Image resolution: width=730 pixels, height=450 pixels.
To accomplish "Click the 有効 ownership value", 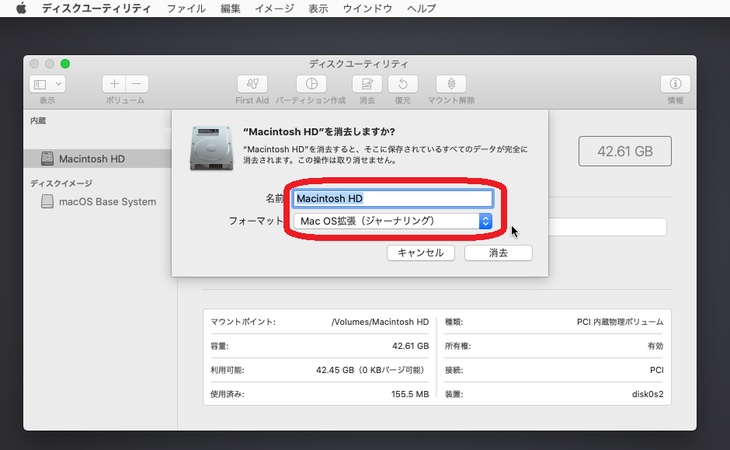I will (x=656, y=346).
